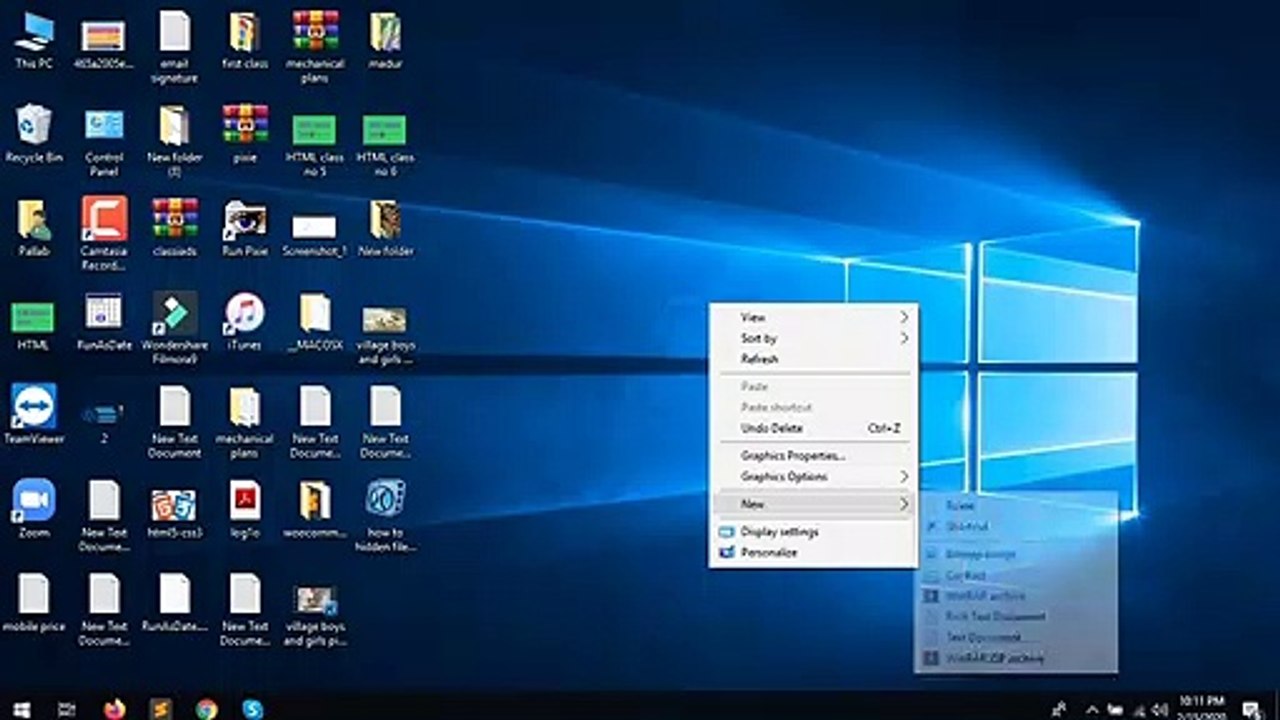Open the Recycle Bin icon
This screenshot has height=720, width=1280.
pyautogui.click(x=34, y=134)
